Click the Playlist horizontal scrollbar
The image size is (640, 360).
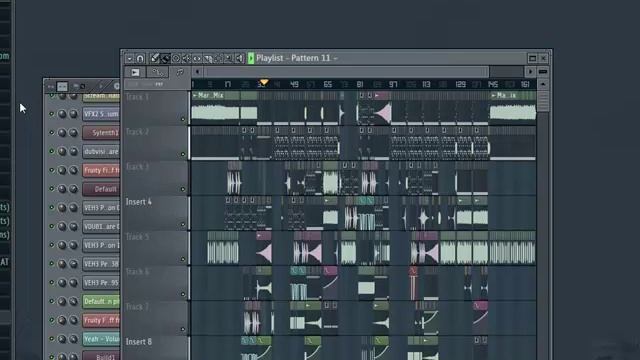tap(347, 72)
